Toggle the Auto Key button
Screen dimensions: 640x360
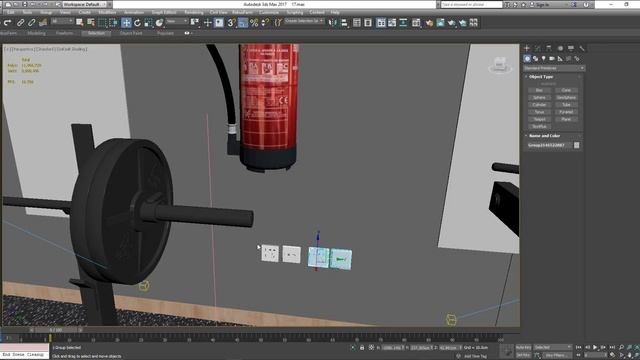pos(523,347)
